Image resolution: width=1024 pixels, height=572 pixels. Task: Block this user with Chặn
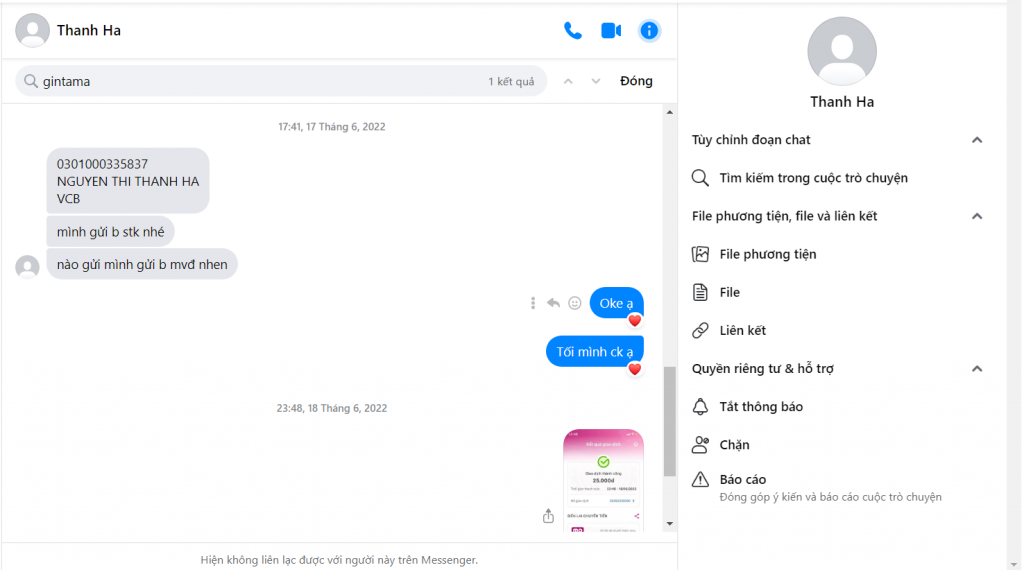(x=734, y=445)
